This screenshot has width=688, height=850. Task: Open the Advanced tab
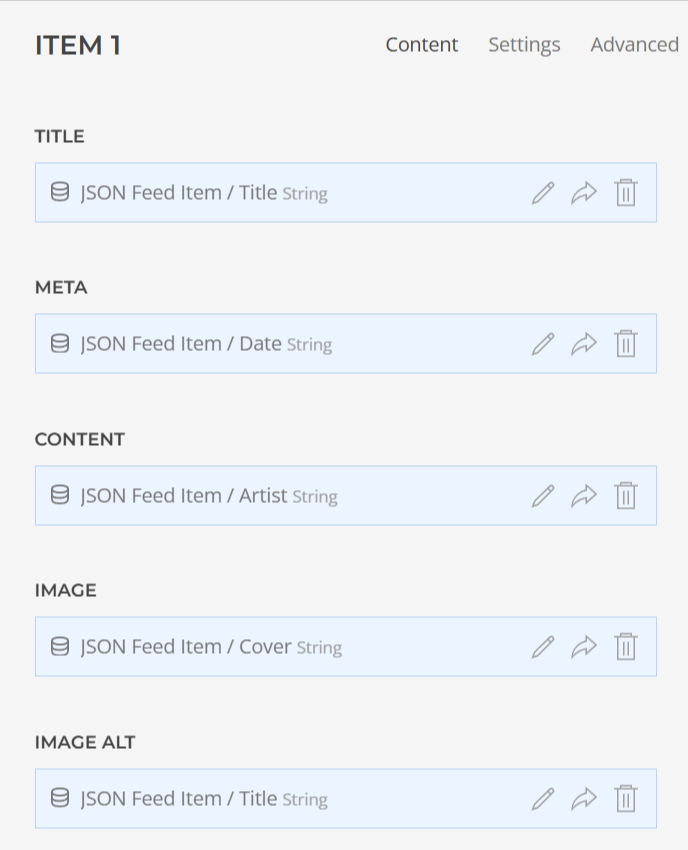pos(634,45)
